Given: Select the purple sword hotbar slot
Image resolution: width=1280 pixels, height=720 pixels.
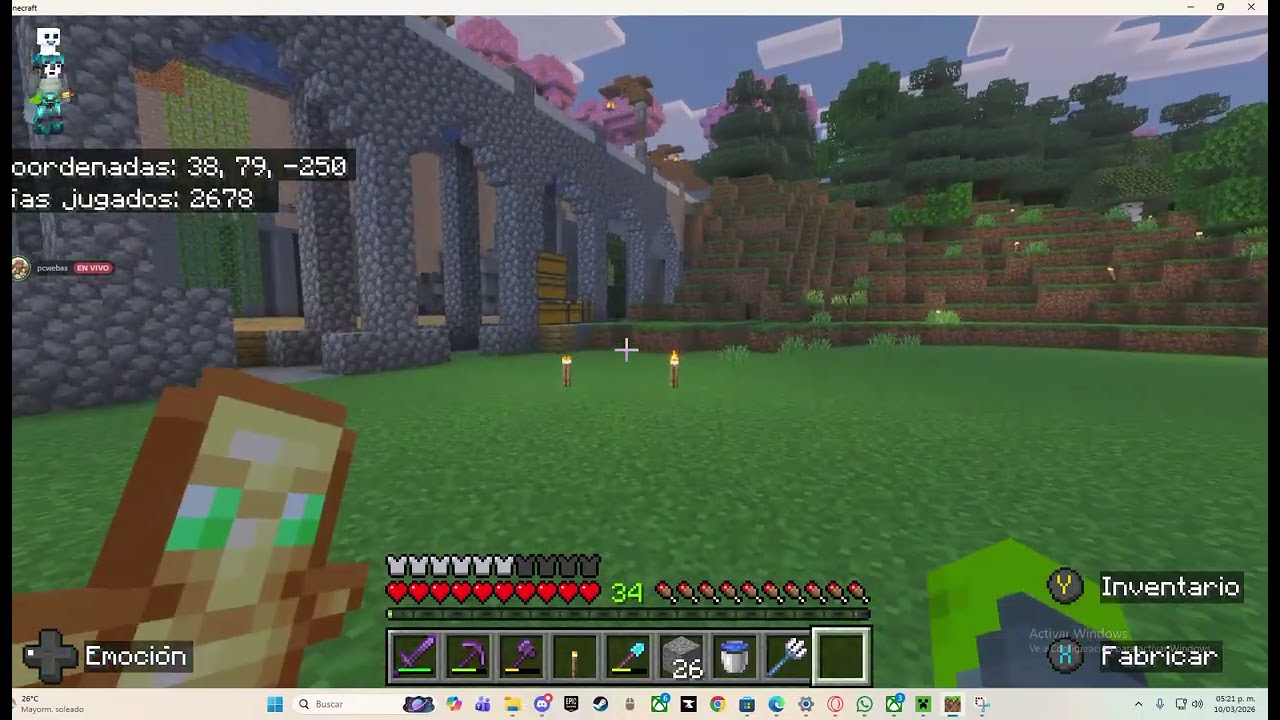Looking at the screenshot, I should click(416, 656).
